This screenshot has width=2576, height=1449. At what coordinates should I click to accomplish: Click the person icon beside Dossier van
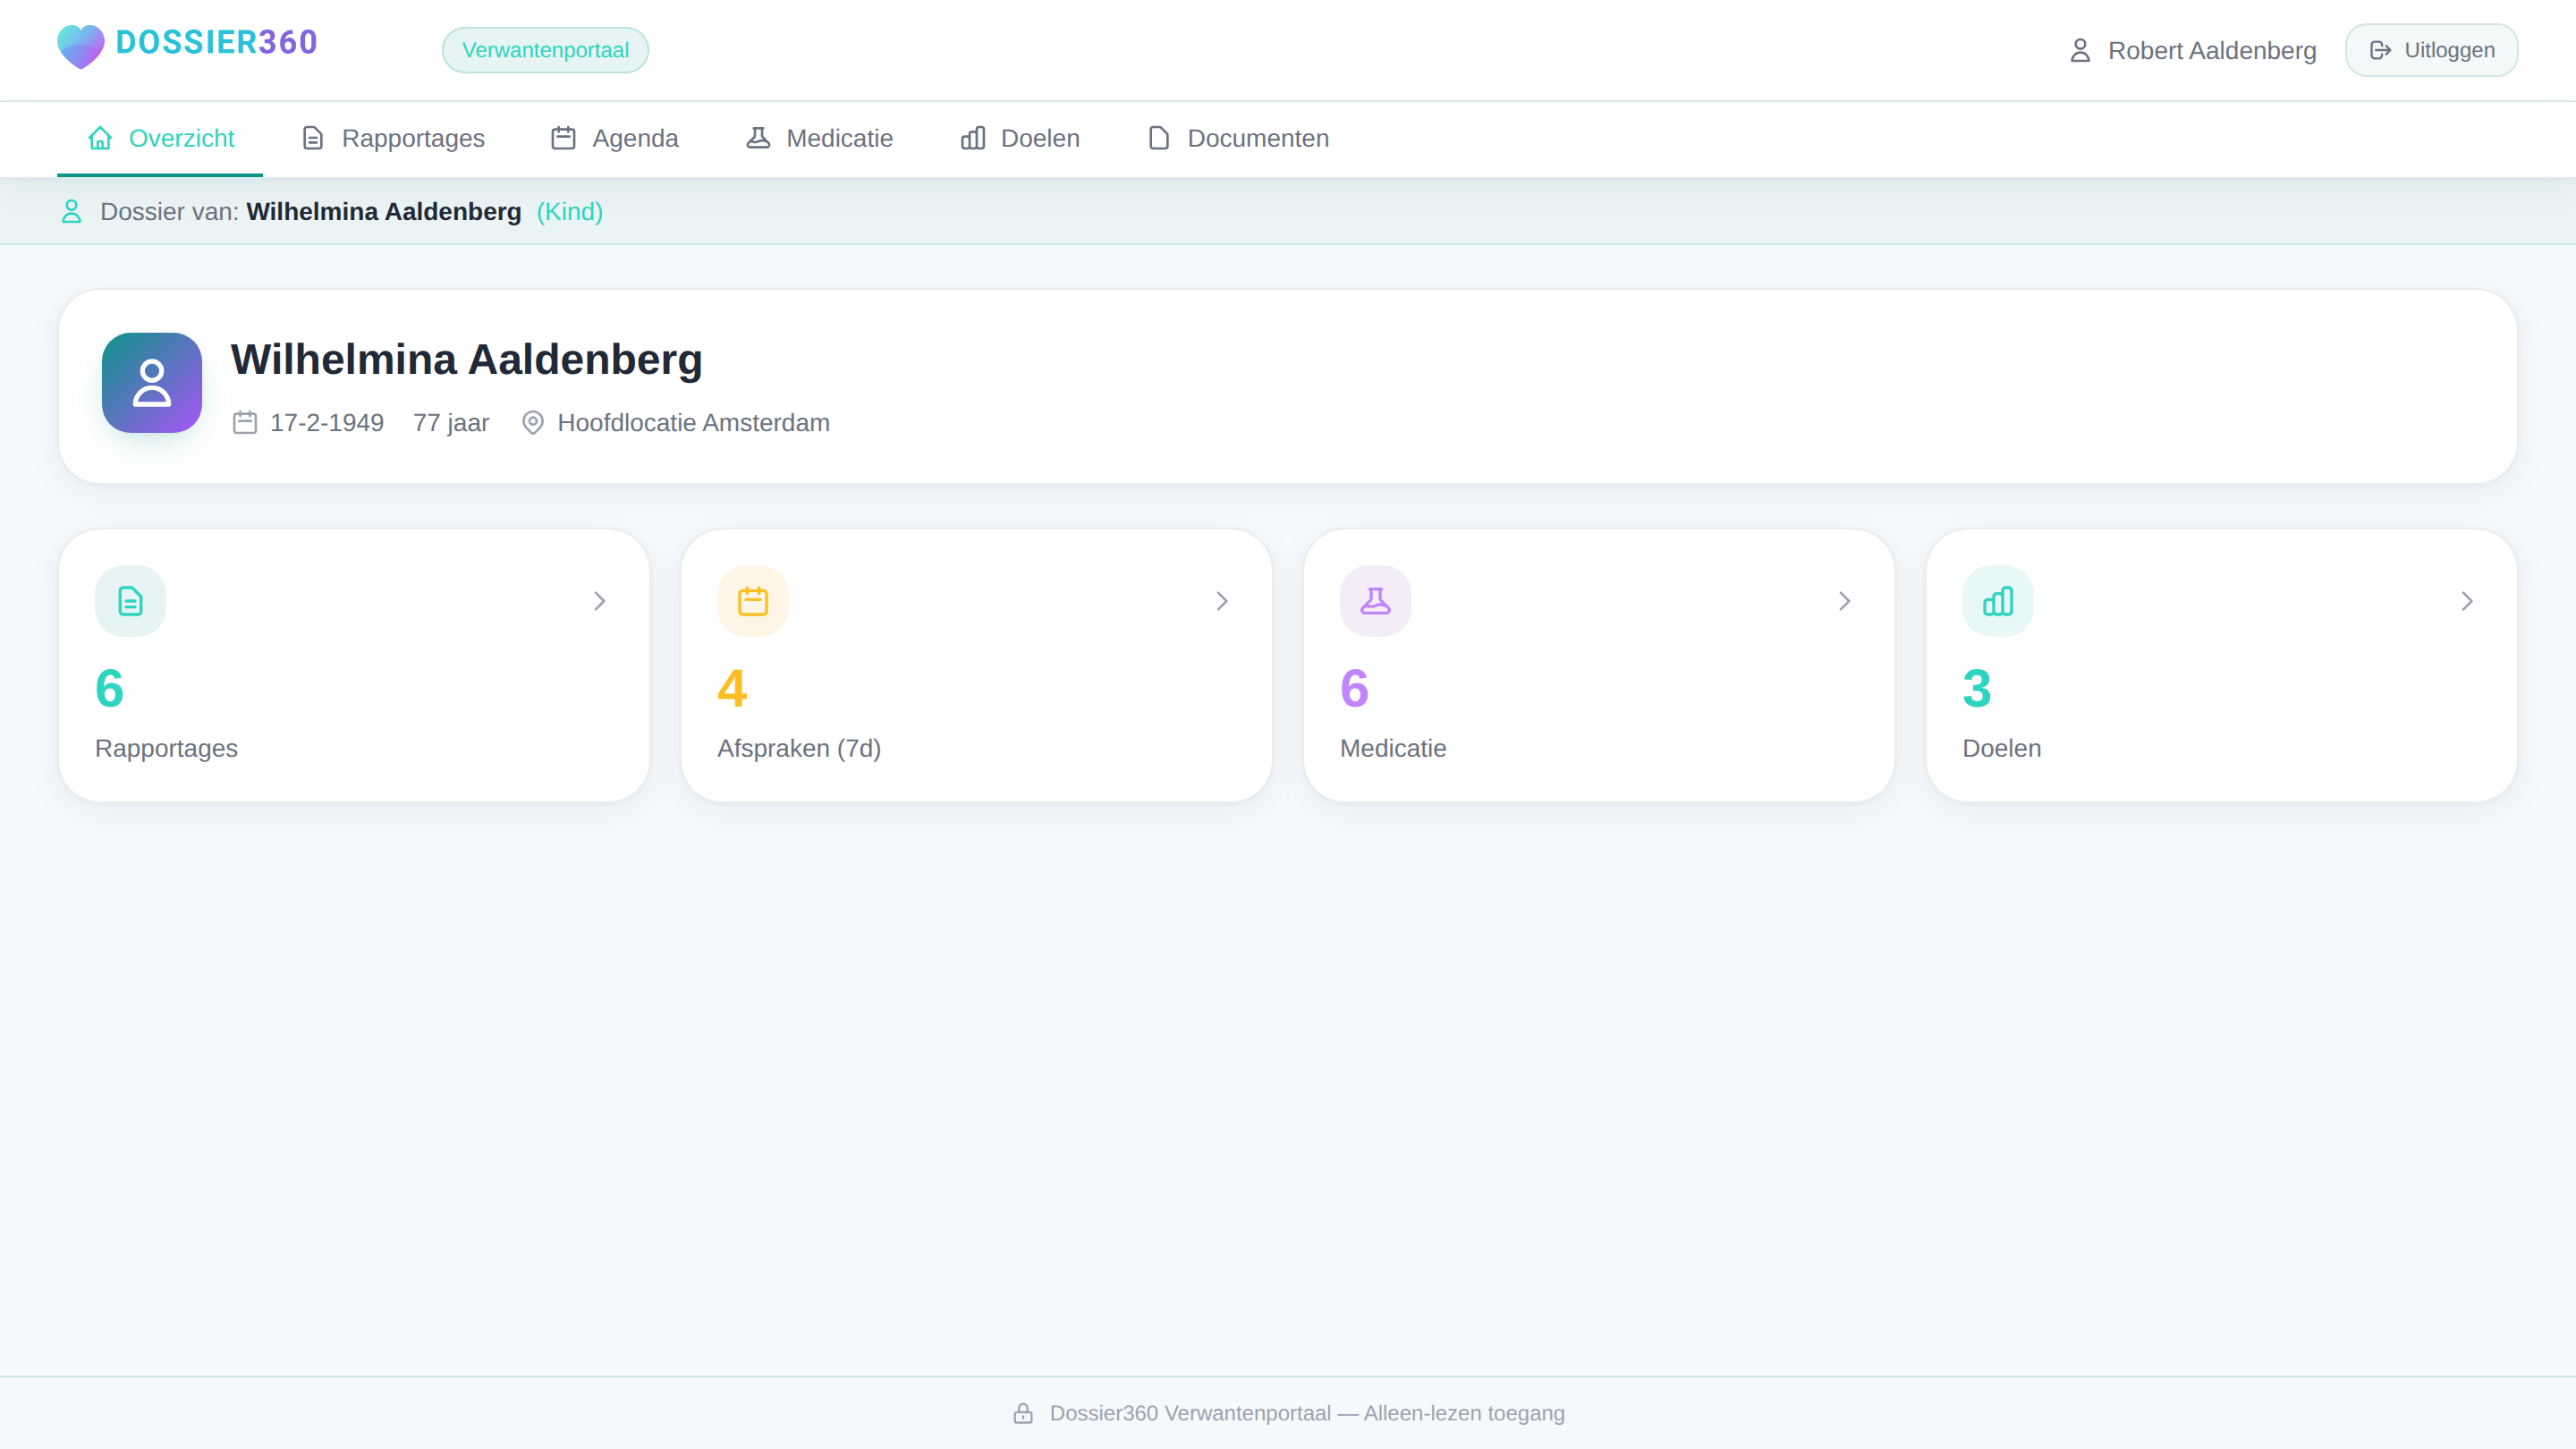[71, 211]
